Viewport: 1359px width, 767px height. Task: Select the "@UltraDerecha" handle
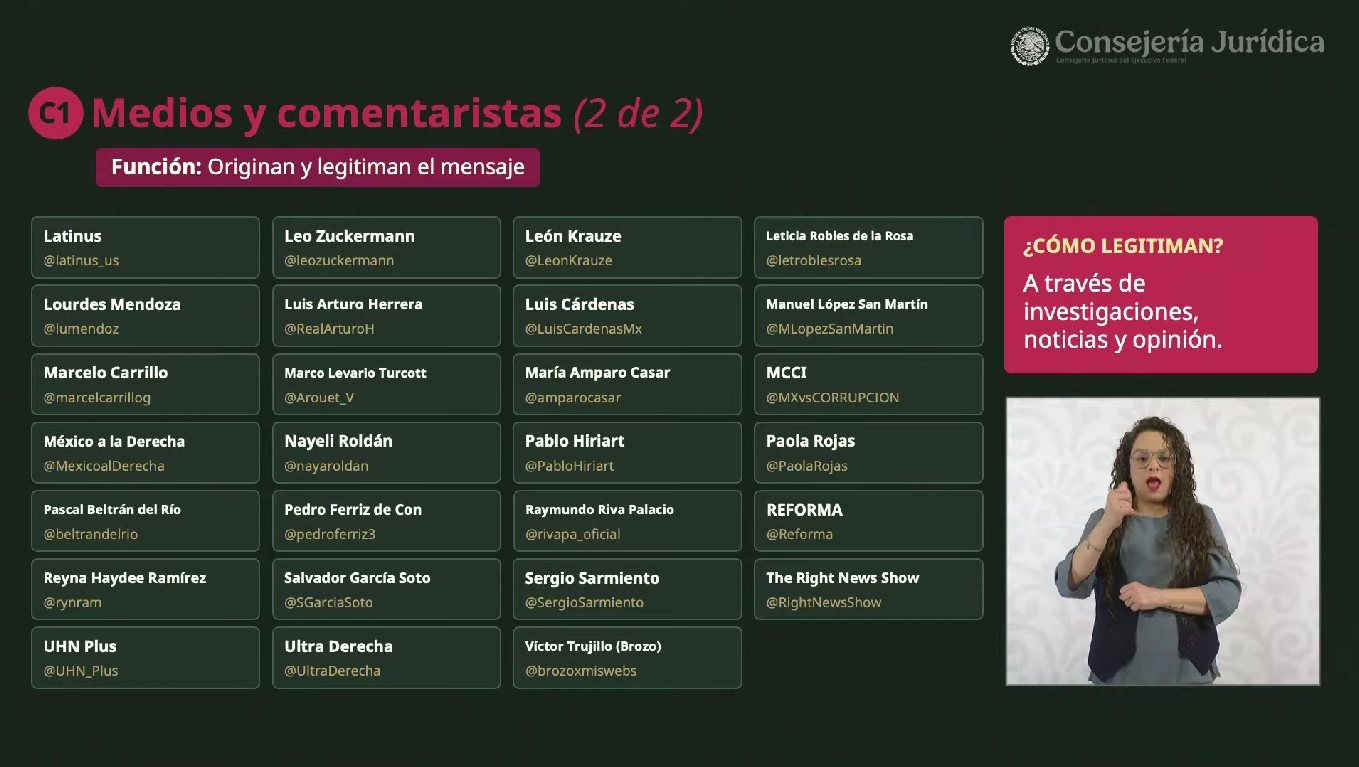pyautogui.click(x=333, y=671)
